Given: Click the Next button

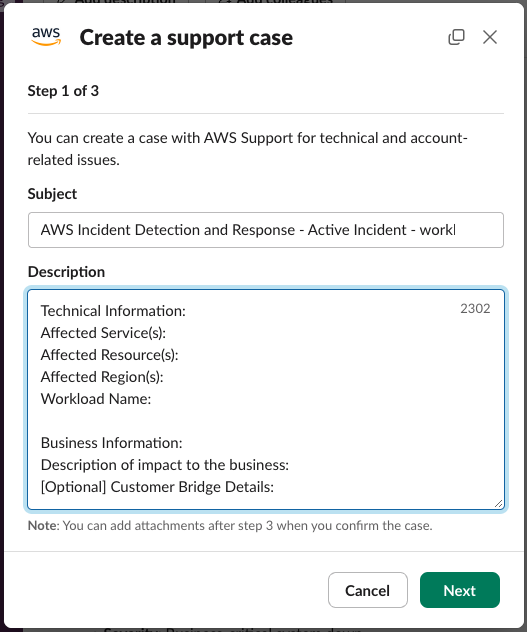Looking at the screenshot, I should click(460, 590).
